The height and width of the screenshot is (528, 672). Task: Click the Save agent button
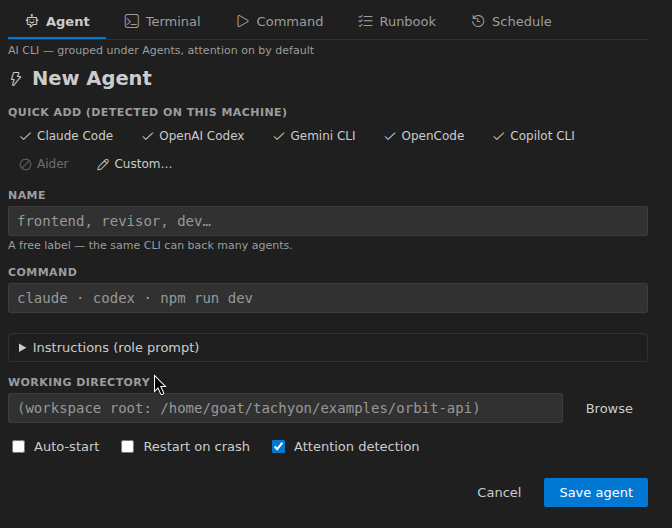click(x=596, y=492)
